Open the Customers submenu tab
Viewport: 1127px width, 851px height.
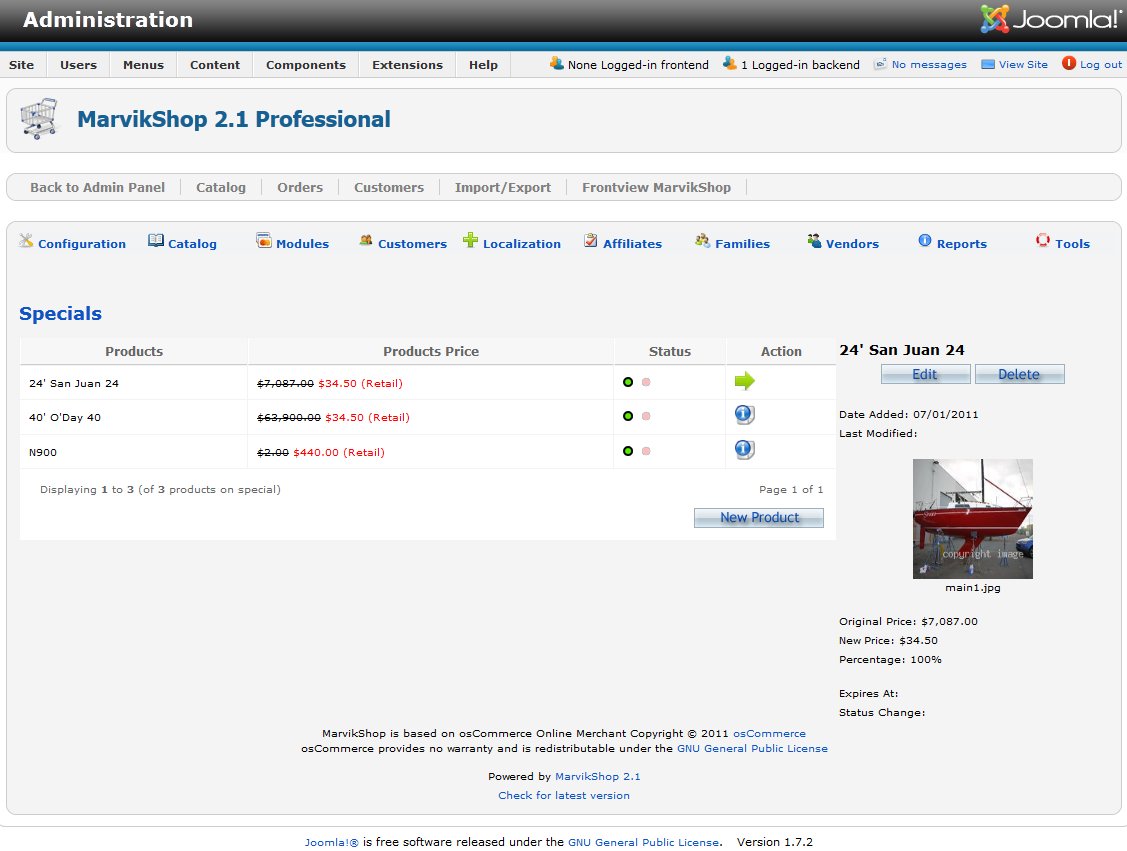pos(389,188)
